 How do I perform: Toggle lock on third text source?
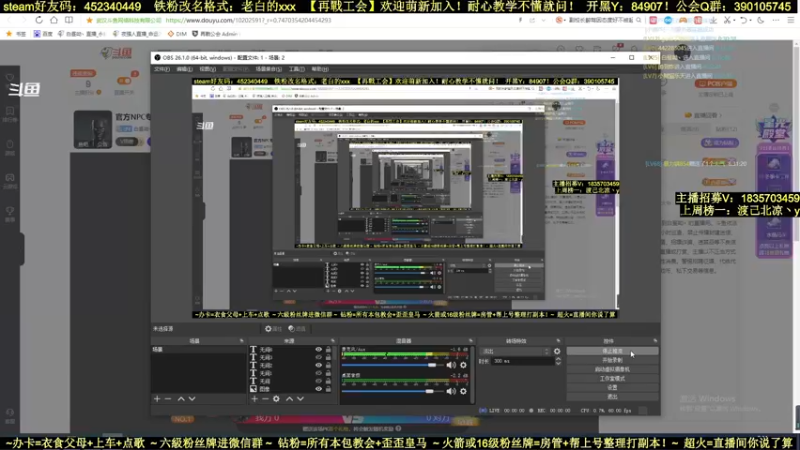[328, 365]
